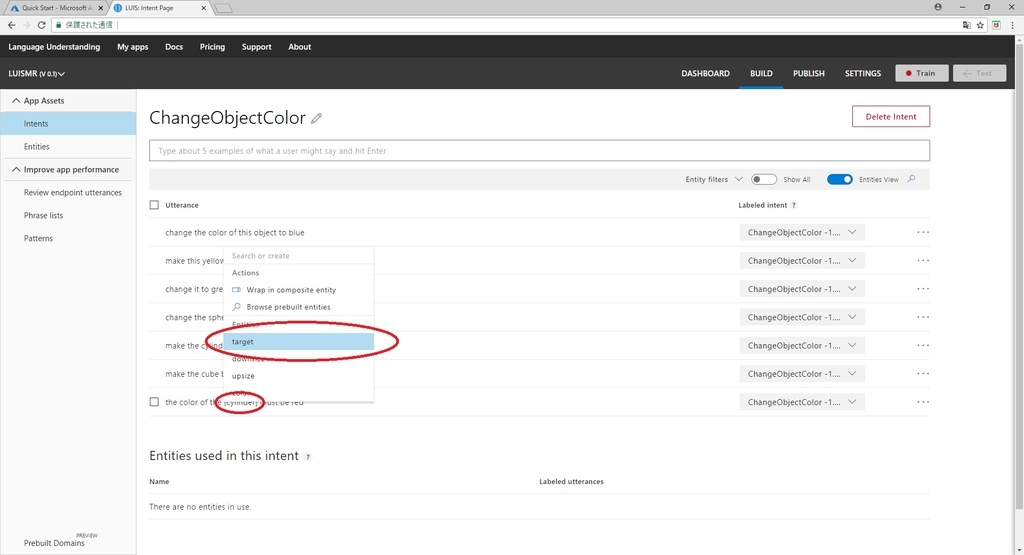Image resolution: width=1024 pixels, height=555 pixels.
Task: Switch to the DASHBOARD tab
Action: [x=705, y=74]
